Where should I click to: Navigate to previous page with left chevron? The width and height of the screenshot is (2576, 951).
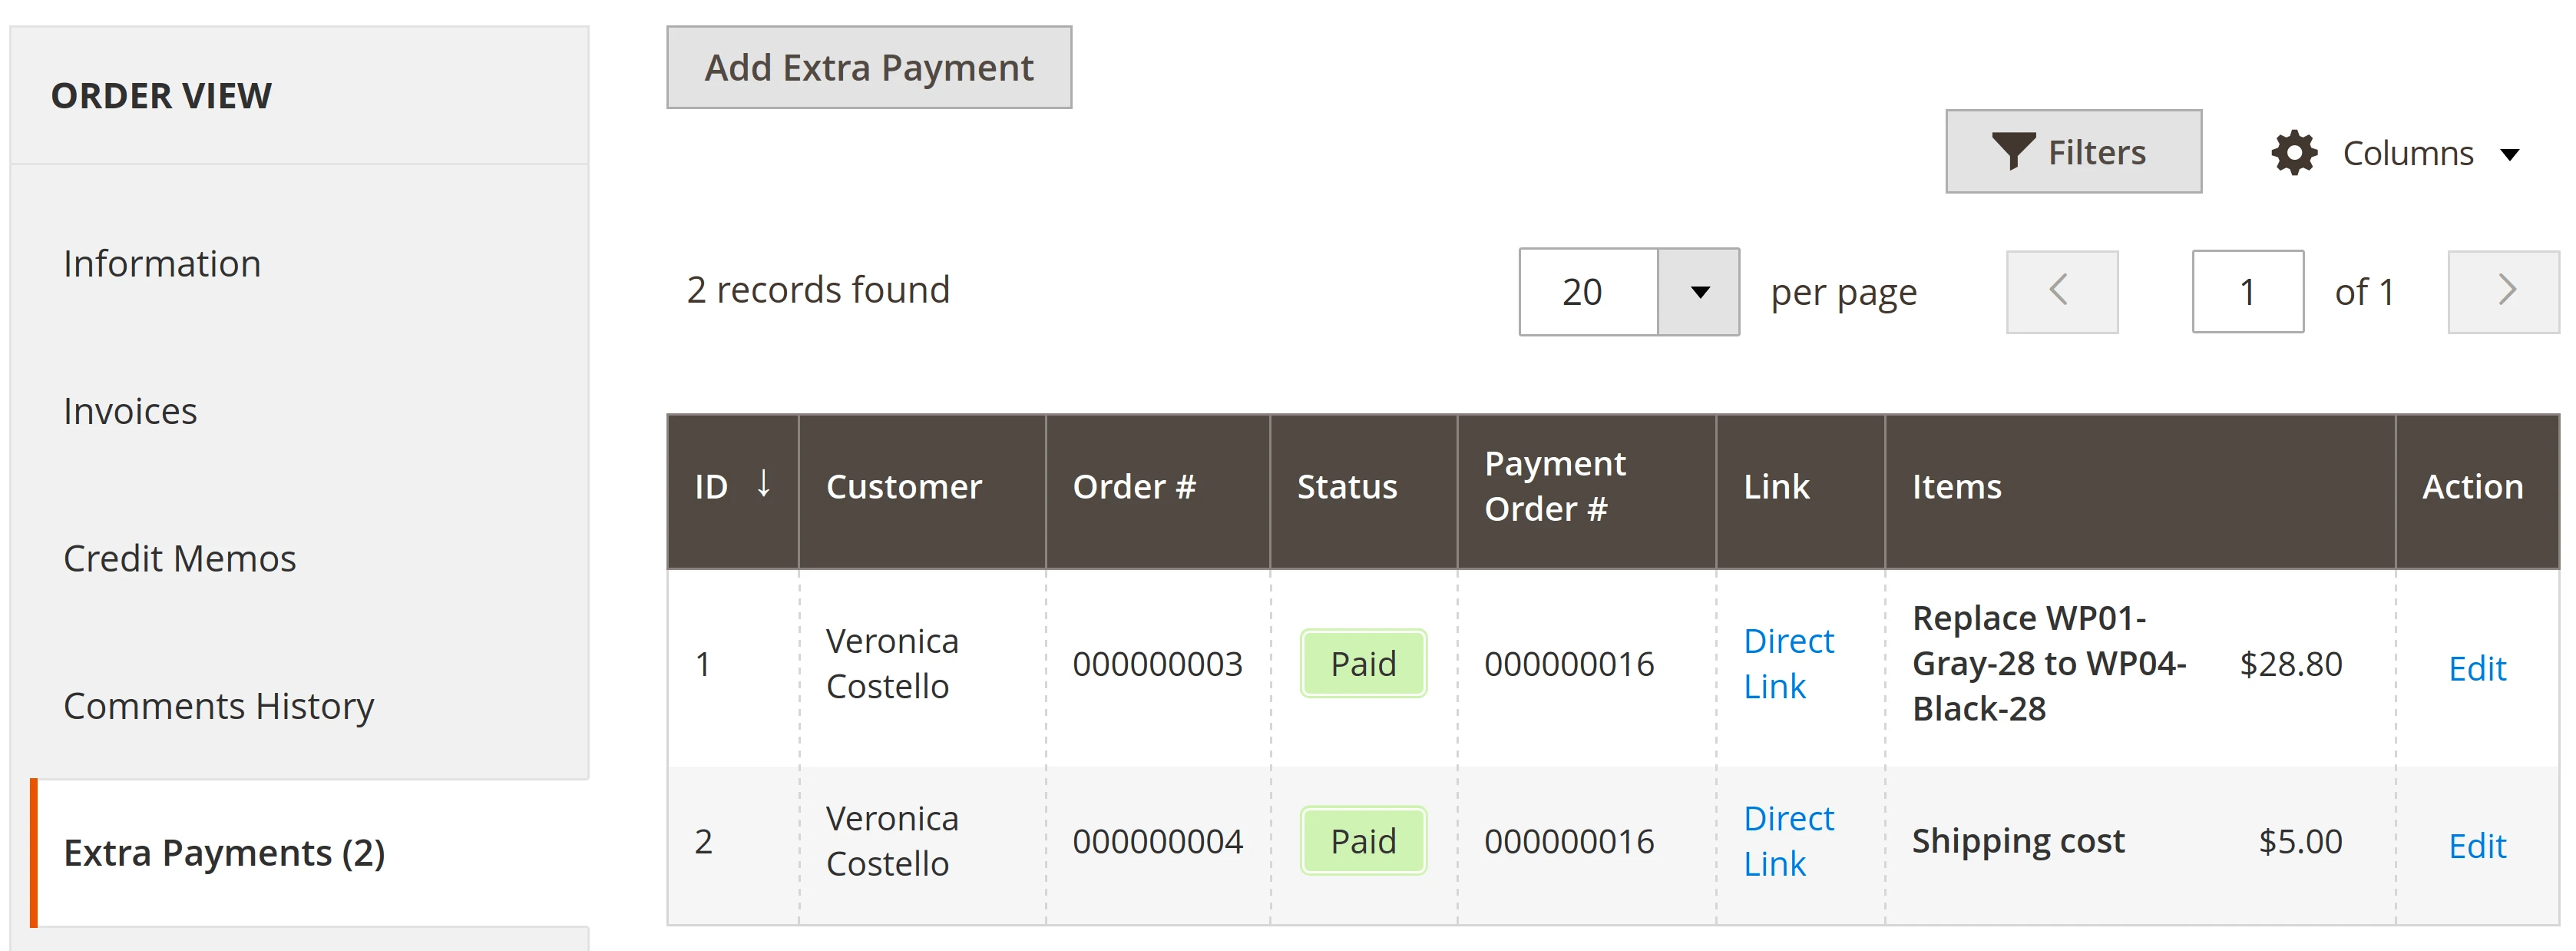pos(2062,291)
